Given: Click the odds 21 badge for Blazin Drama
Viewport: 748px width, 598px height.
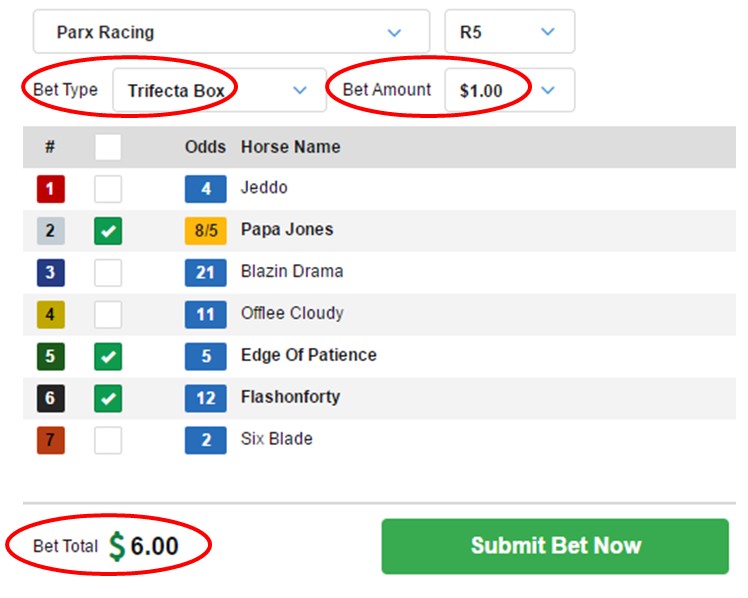Looking at the screenshot, I should (x=206, y=272).
